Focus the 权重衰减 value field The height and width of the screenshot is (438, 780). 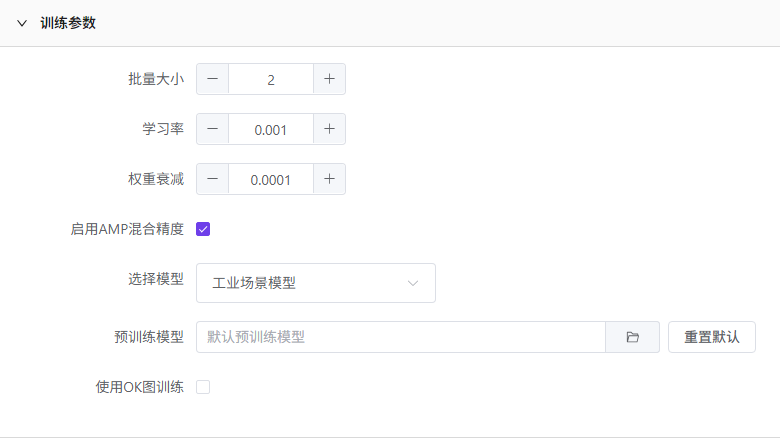click(271, 179)
